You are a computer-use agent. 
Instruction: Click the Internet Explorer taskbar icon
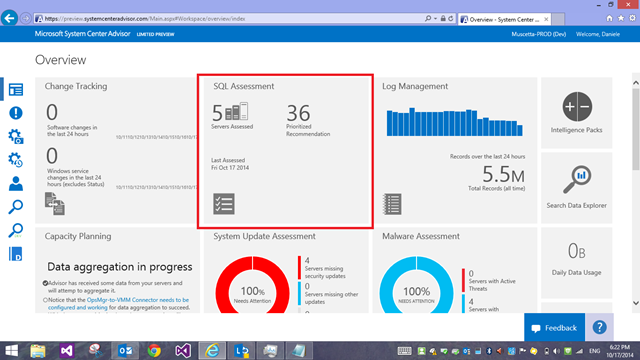click(212, 351)
